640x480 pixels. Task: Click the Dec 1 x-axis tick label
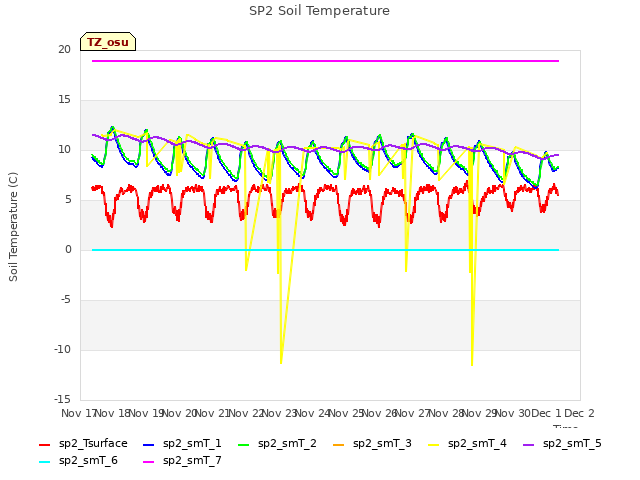547,413
